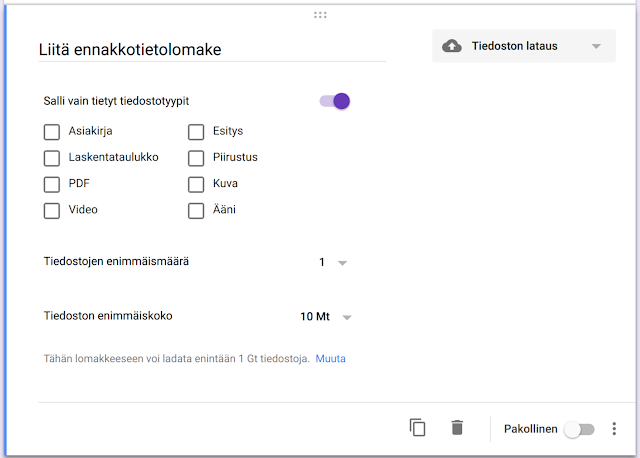This screenshot has height=458, width=640.
Task: Expand the Tiedostojen enimmäismäärä dropdown
Action: click(333, 263)
